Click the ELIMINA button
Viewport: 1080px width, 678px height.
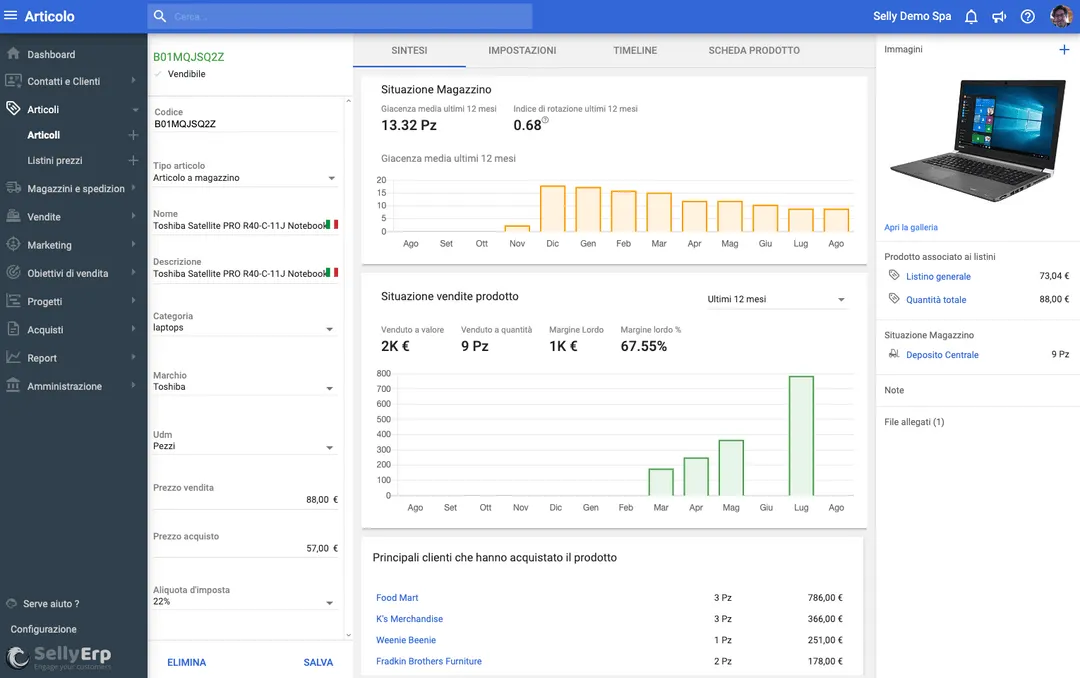187,662
